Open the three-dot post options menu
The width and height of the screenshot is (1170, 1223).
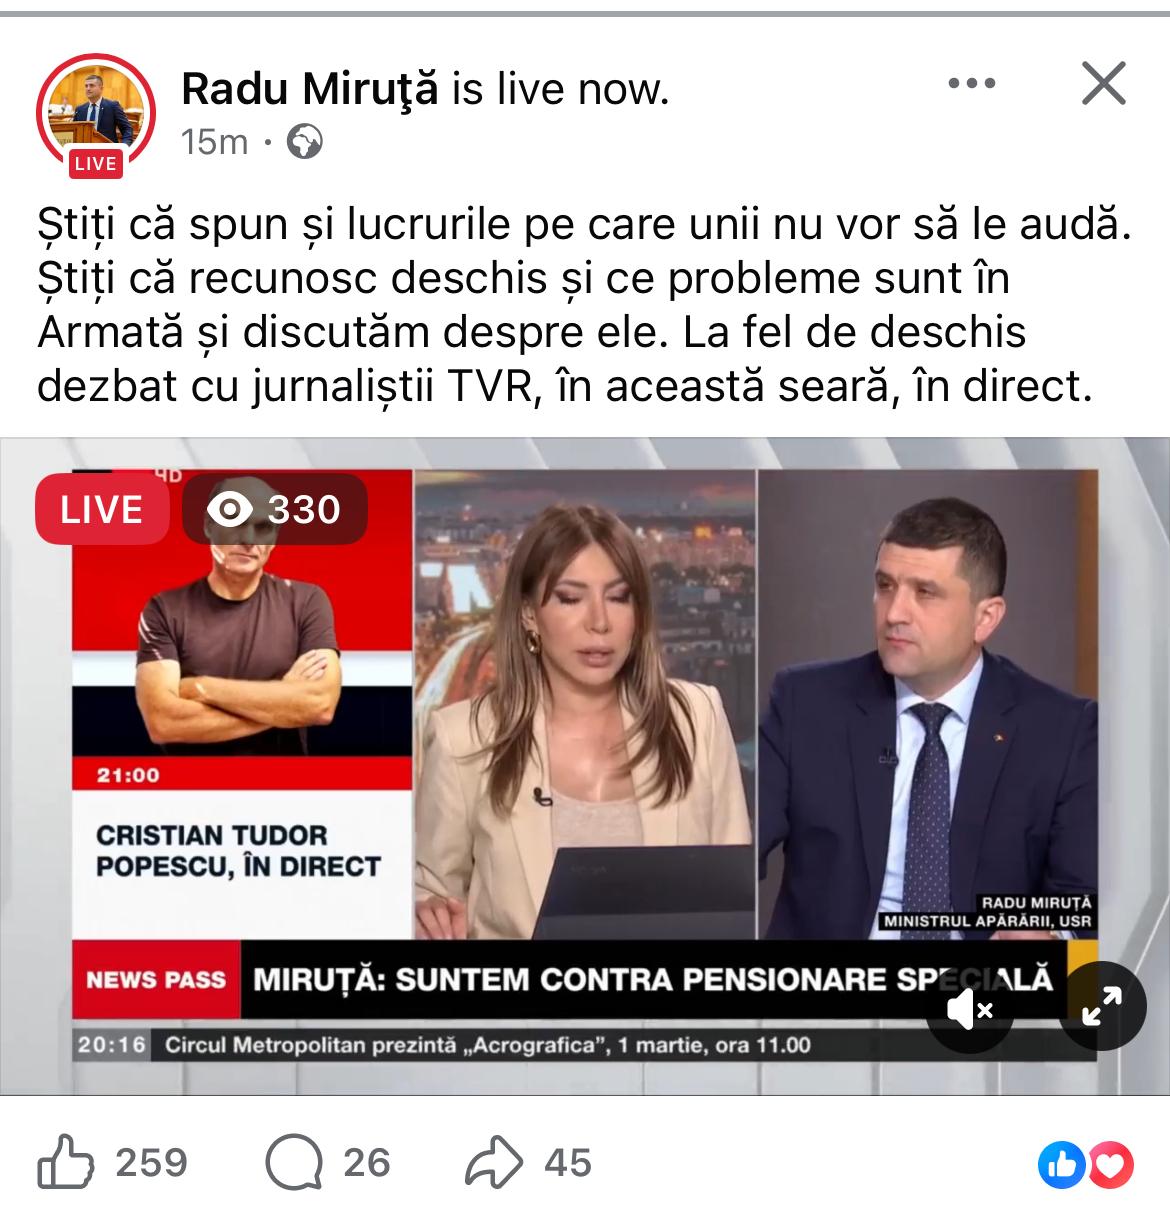971,84
